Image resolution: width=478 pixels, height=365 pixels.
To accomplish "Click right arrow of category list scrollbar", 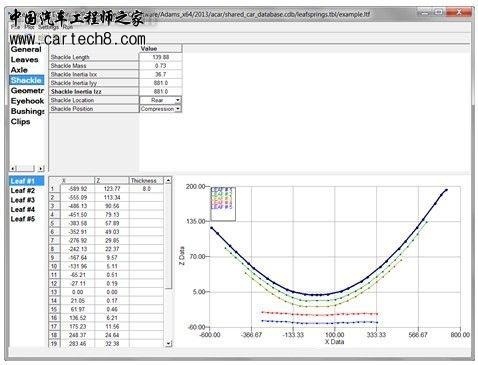I will point(41,168).
